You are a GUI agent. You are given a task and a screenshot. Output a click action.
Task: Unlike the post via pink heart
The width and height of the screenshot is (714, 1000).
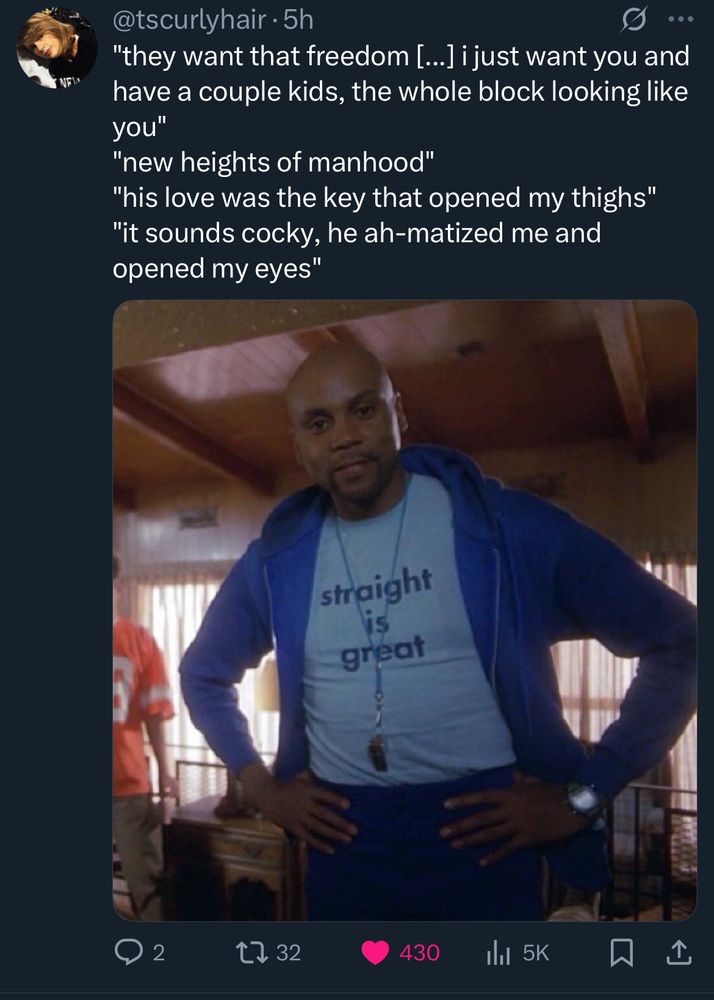point(375,953)
